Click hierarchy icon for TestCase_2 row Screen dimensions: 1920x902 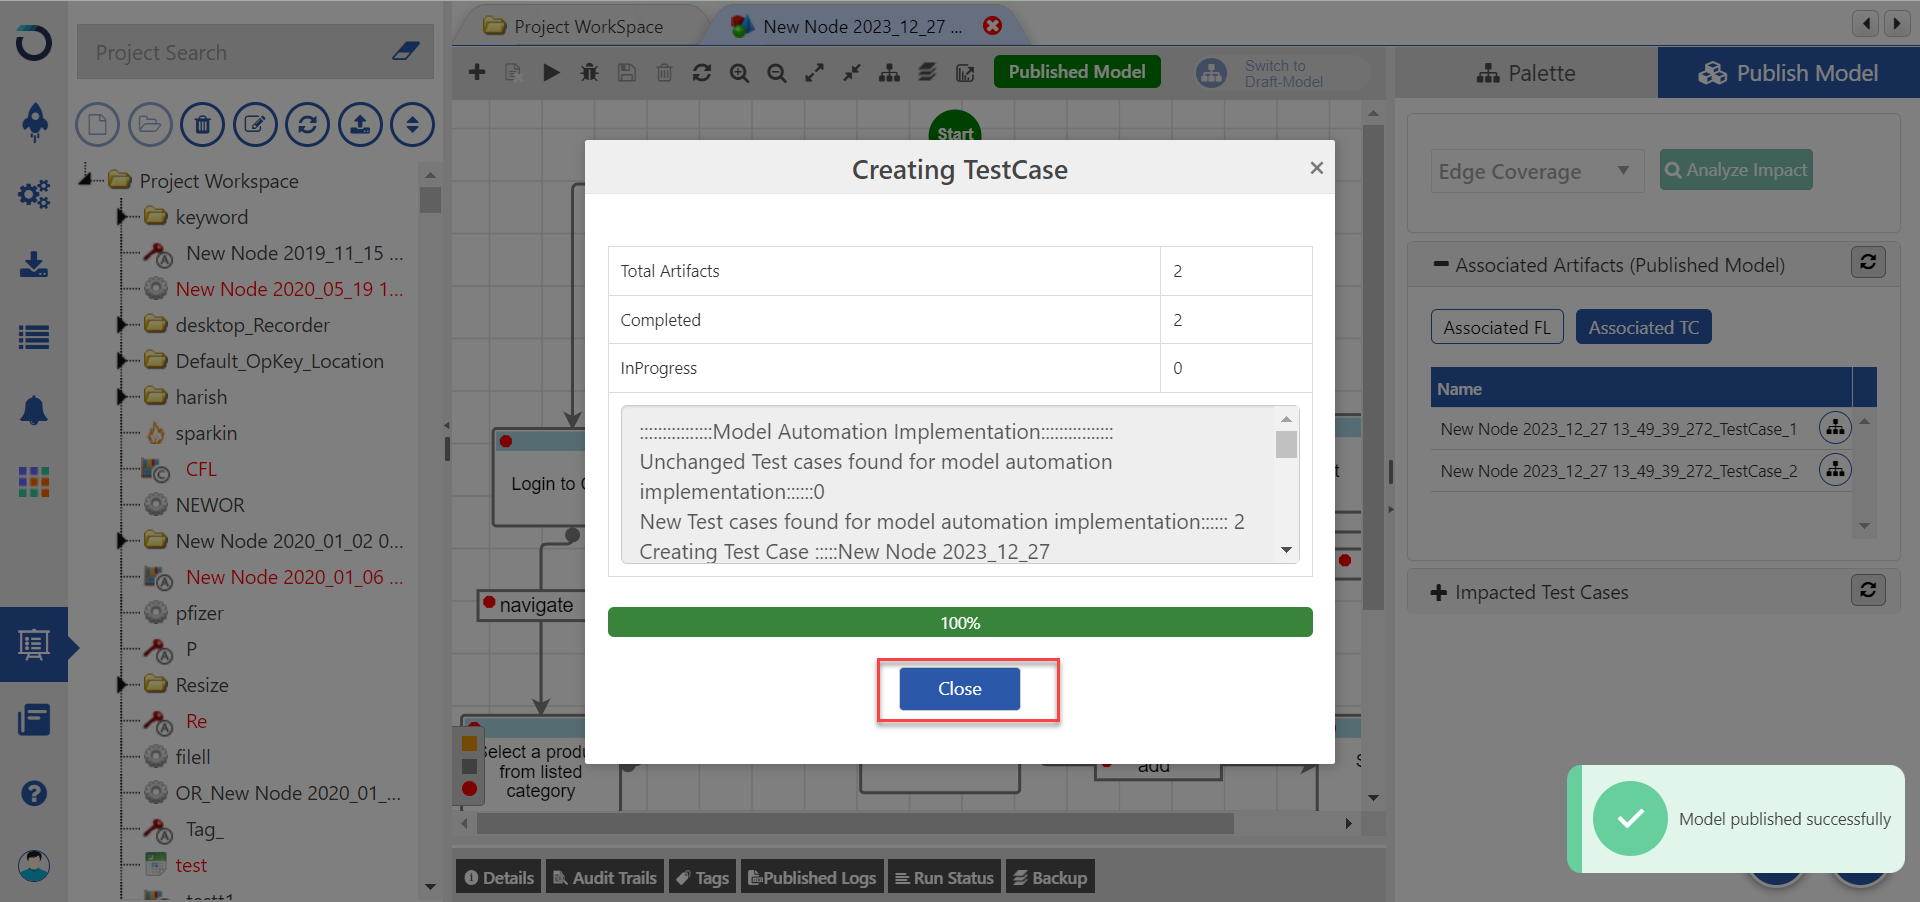[1835, 470]
